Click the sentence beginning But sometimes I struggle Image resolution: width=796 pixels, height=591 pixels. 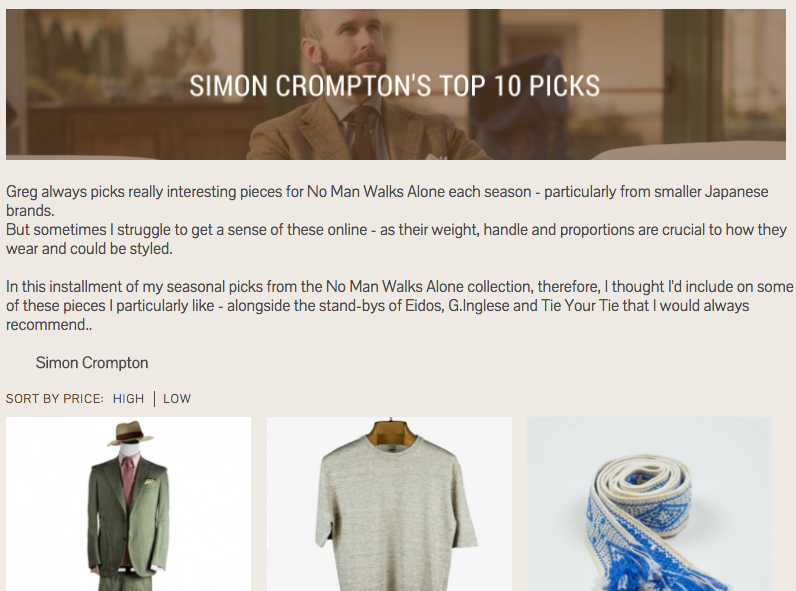coord(396,239)
